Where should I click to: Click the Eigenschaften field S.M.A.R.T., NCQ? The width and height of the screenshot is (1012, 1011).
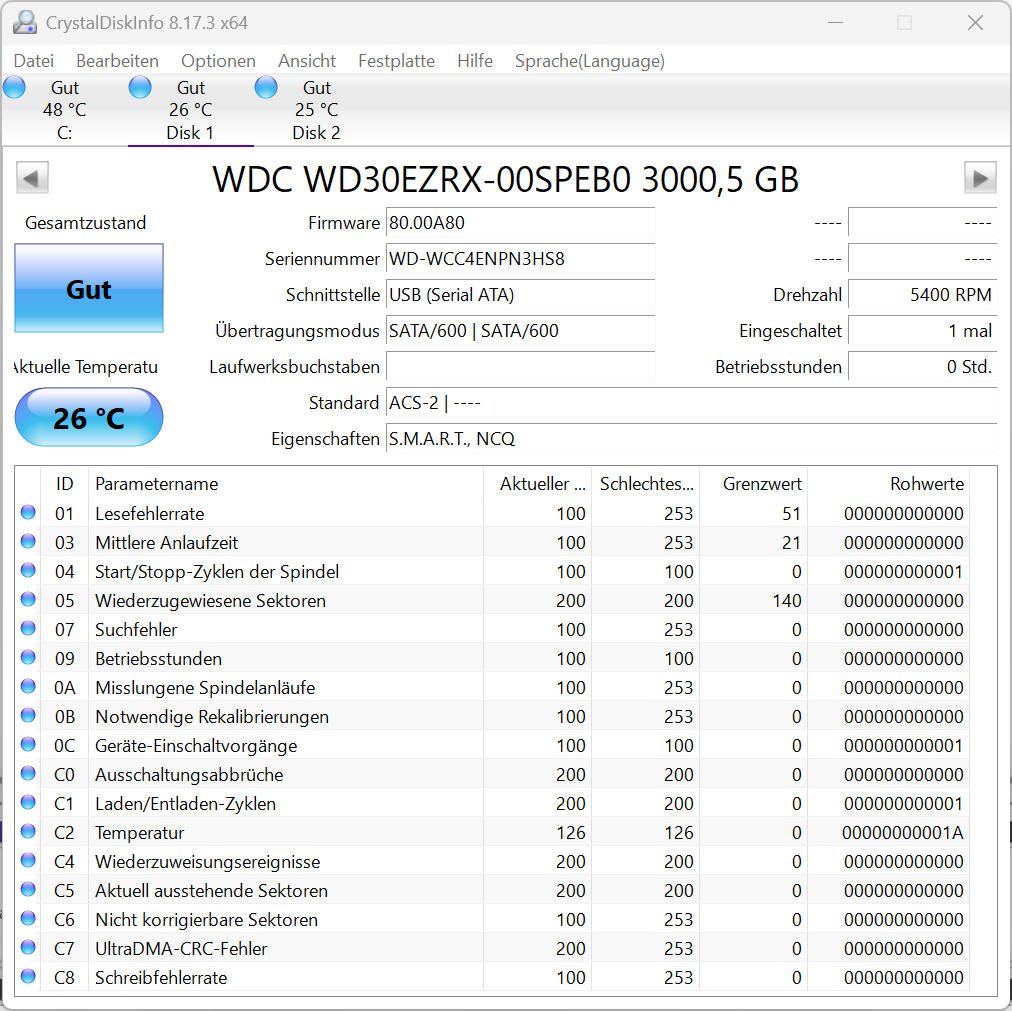pyautogui.click(x=691, y=439)
